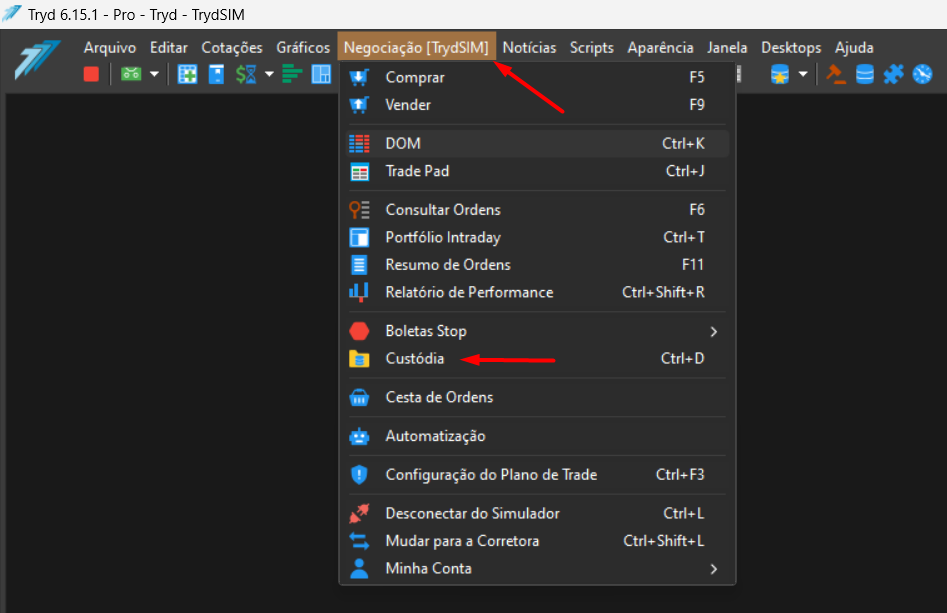The height and width of the screenshot is (613, 947).
Task: Select Mudar para a Corretora
Action: (537, 541)
